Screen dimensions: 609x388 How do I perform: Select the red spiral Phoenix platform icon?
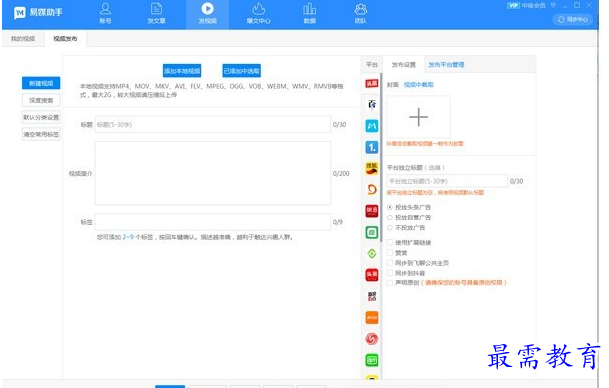372,339
